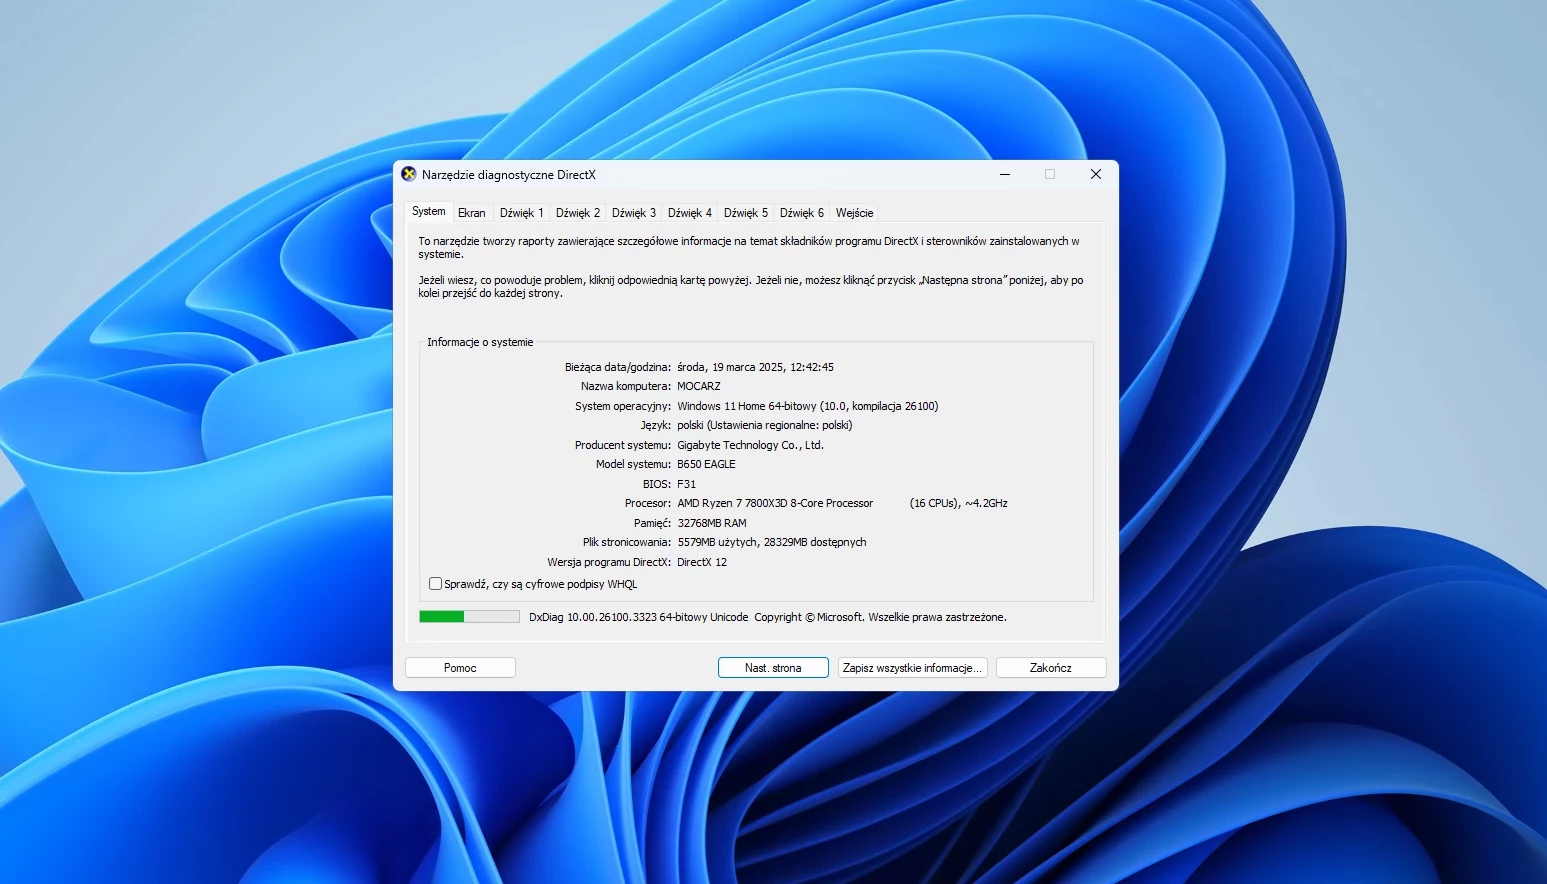Show the Dźwięk 5 tab
The width and height of the screenshot is (1547, 884).
(x=746, y=213)
